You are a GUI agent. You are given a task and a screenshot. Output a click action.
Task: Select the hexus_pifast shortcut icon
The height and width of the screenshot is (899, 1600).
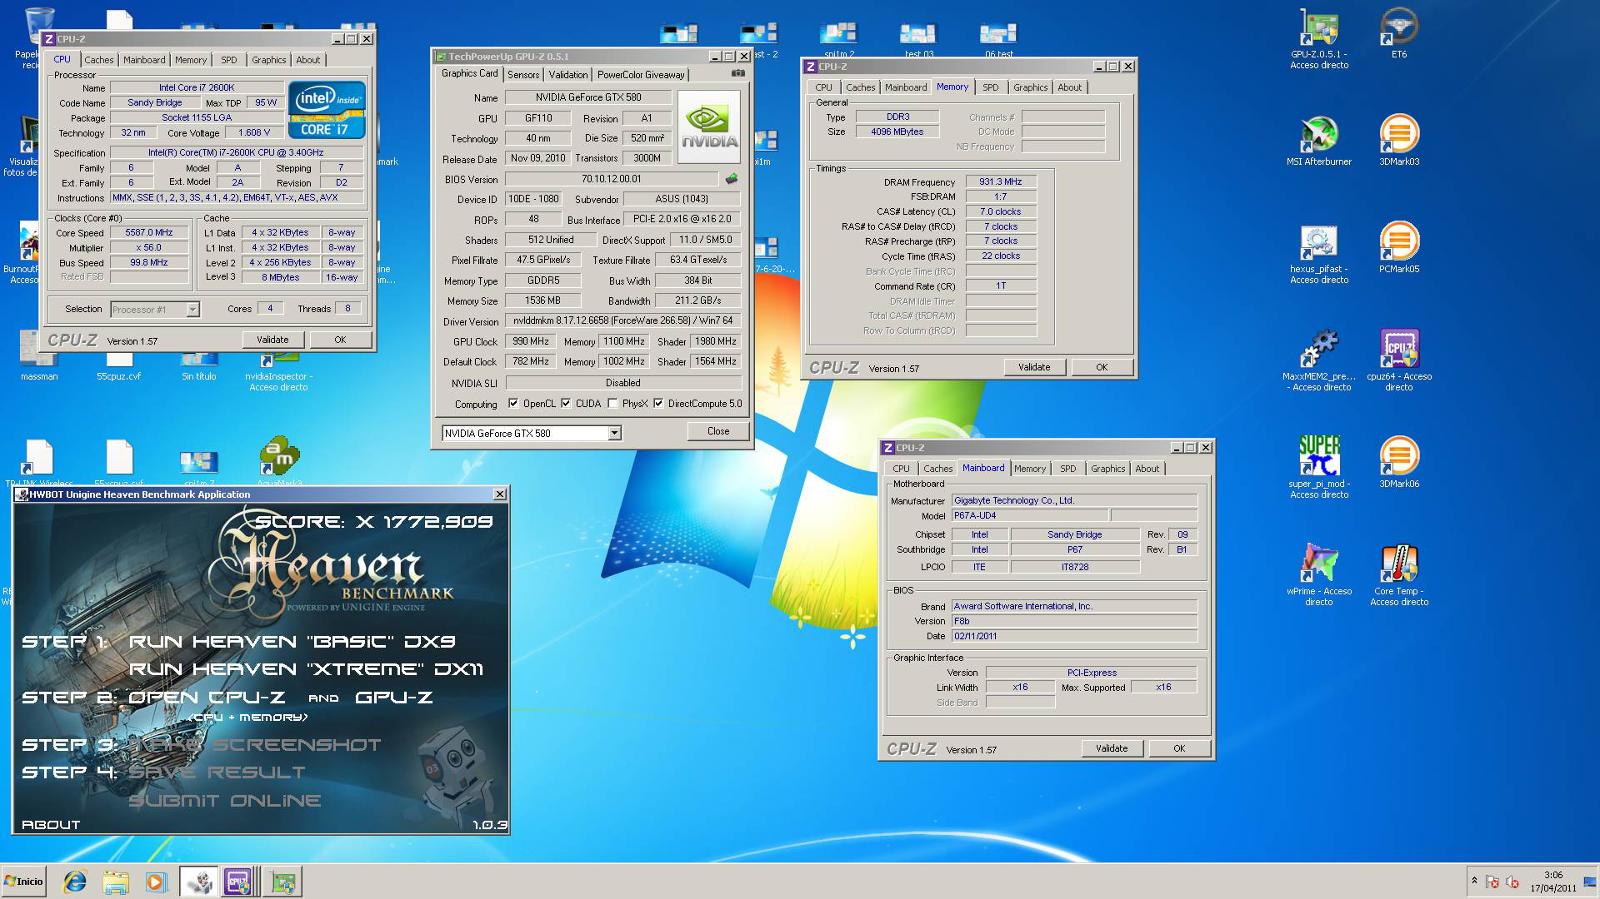tap(1319, 254)
